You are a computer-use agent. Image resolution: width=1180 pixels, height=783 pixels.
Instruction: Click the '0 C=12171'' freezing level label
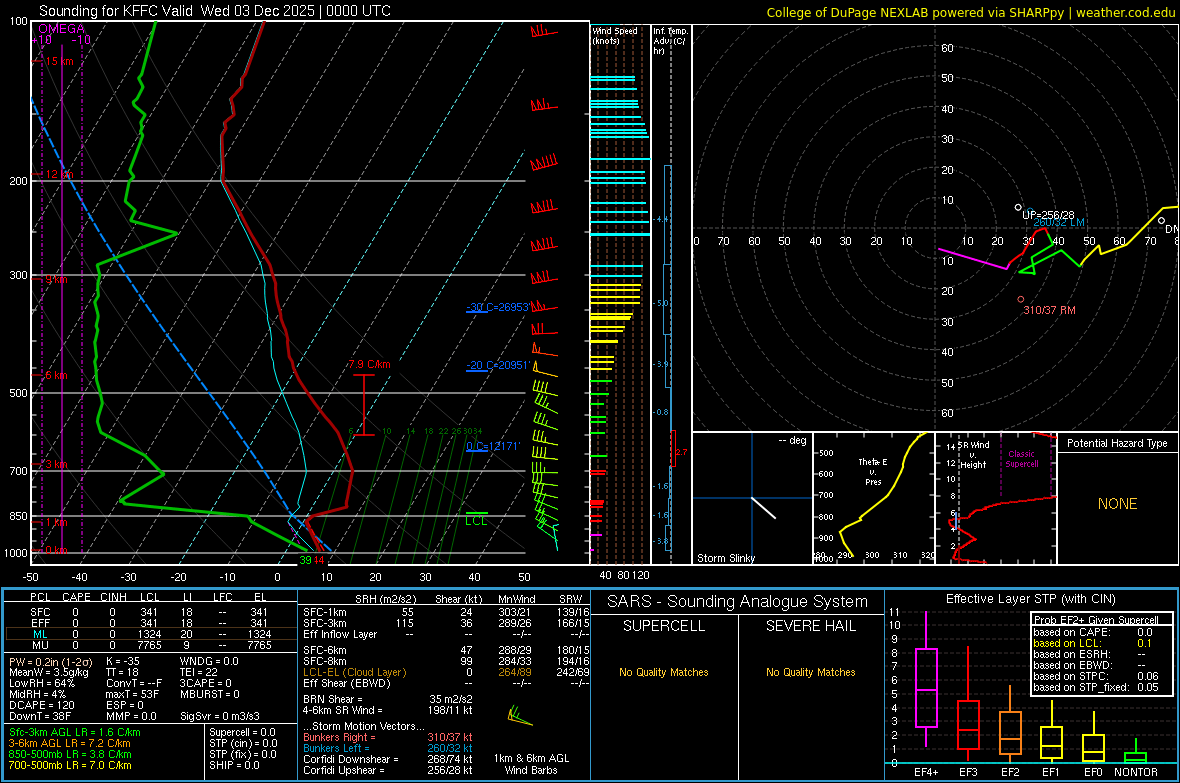click(x=493, y=446)
